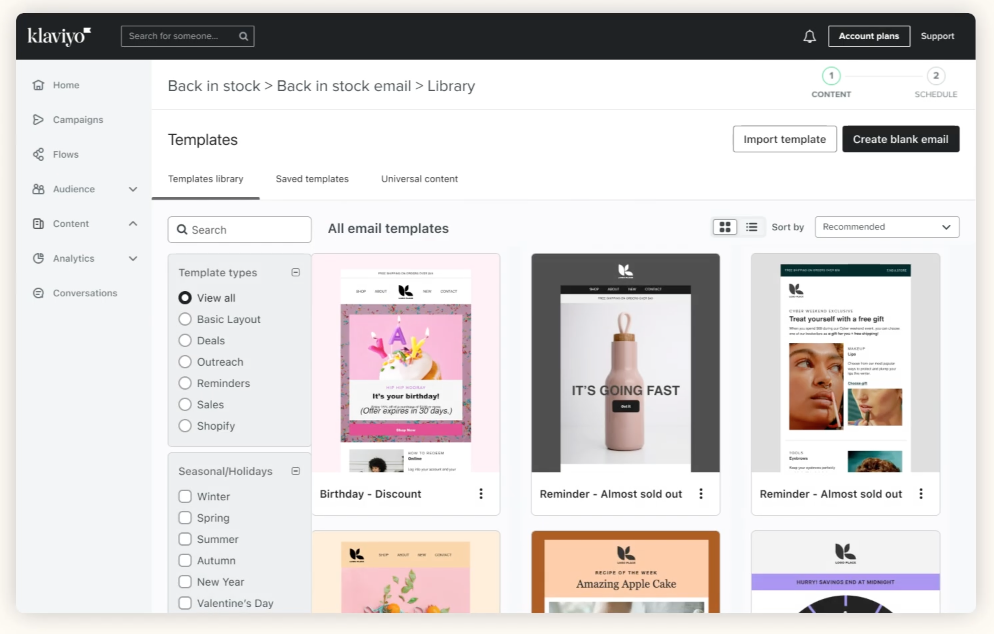
Task: Select the Outreach template type
Action: pos(185,362)
